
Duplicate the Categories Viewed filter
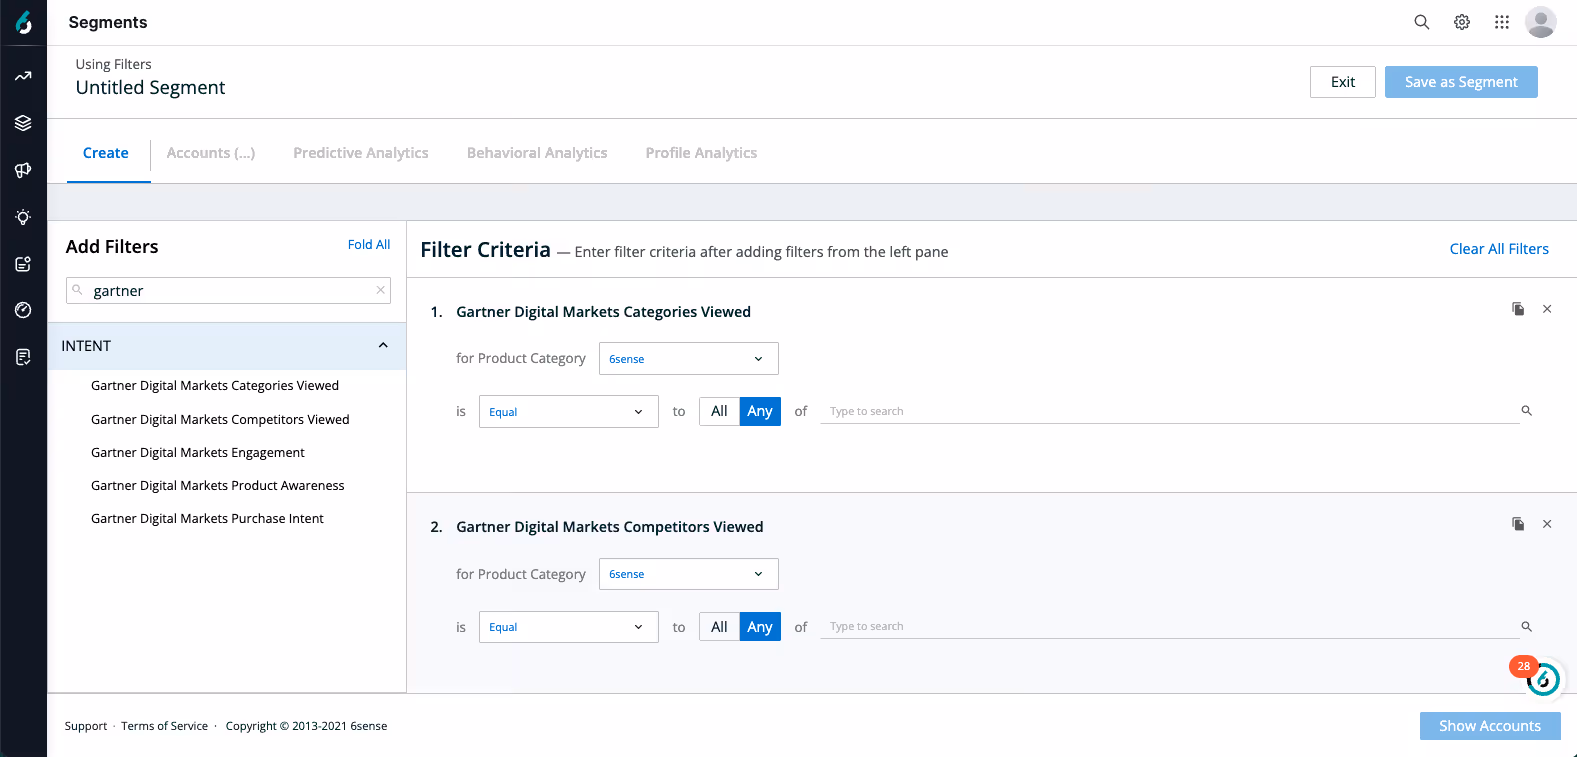(x=1518, y=309)
